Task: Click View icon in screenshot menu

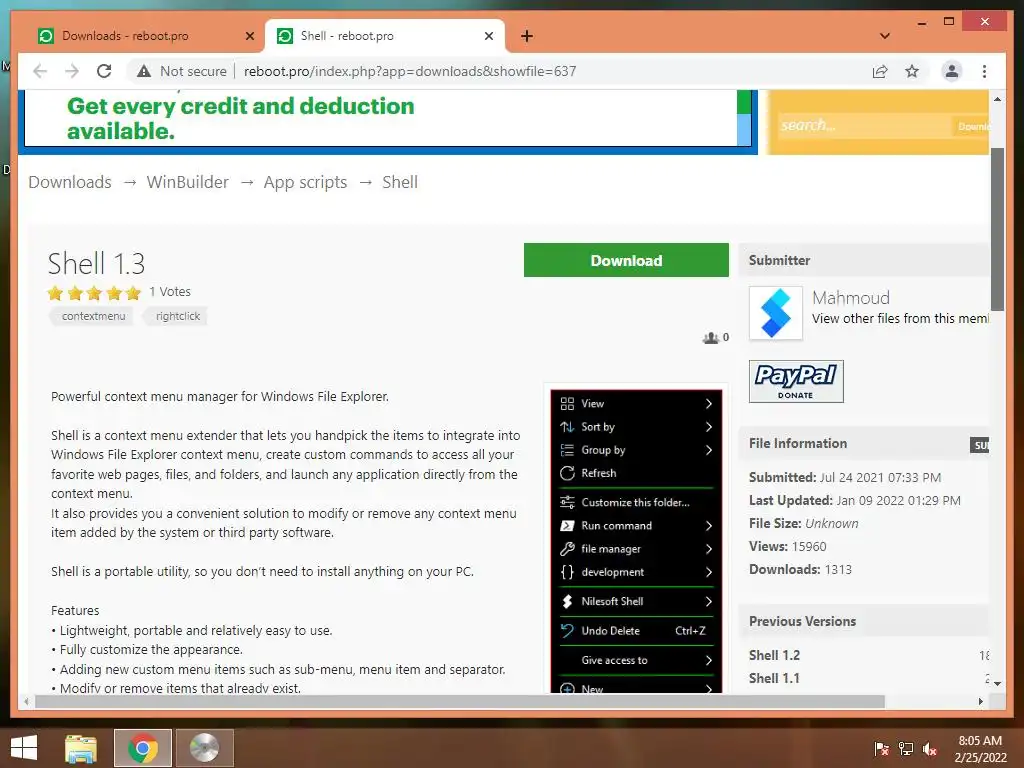Action: [567, 404]
